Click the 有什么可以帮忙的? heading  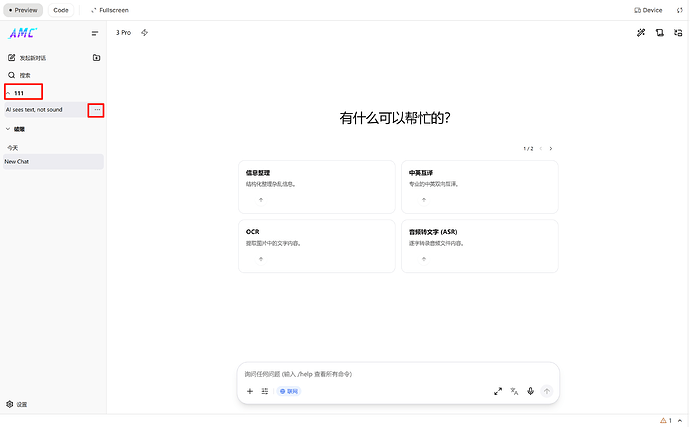coord(395,118)
